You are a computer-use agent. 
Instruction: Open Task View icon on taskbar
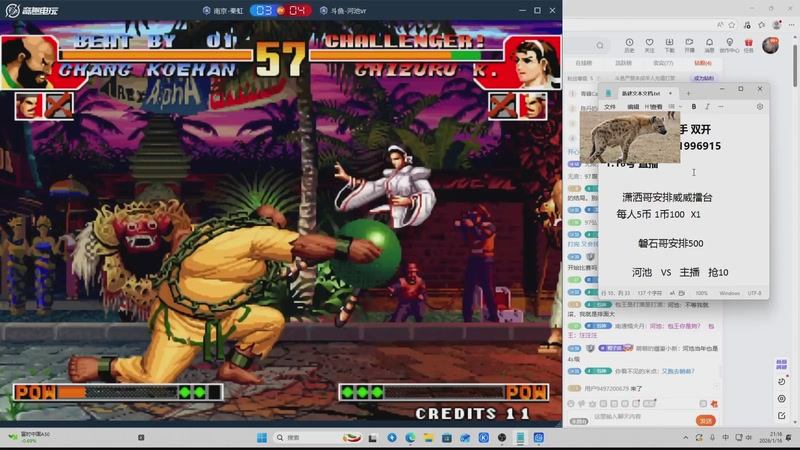(373, 438)
